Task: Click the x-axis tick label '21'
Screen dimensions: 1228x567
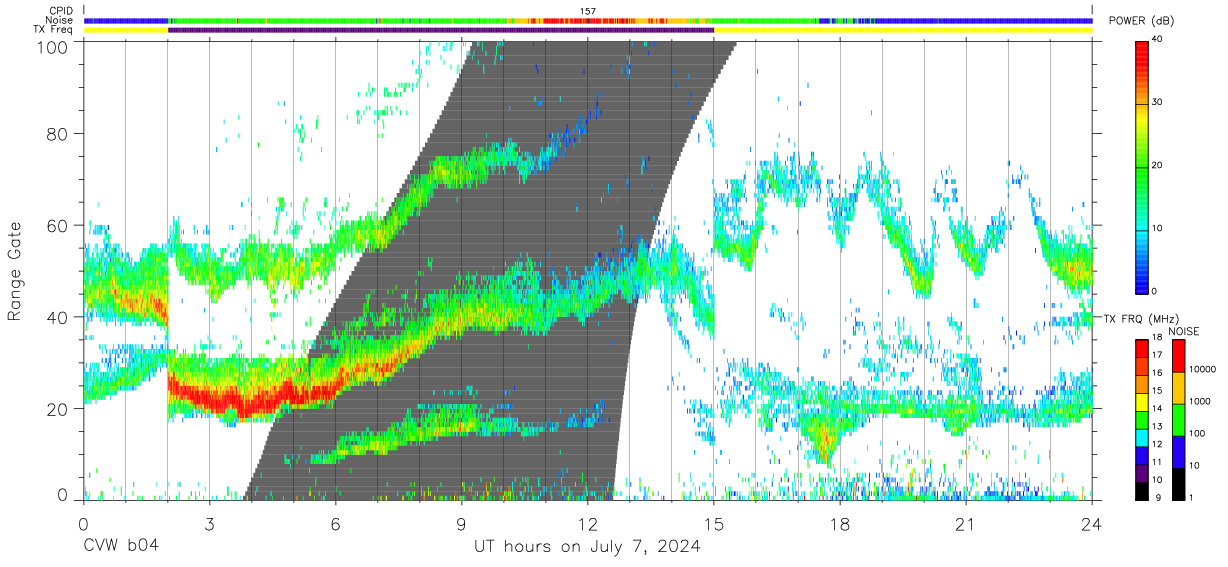Action: 965,524
